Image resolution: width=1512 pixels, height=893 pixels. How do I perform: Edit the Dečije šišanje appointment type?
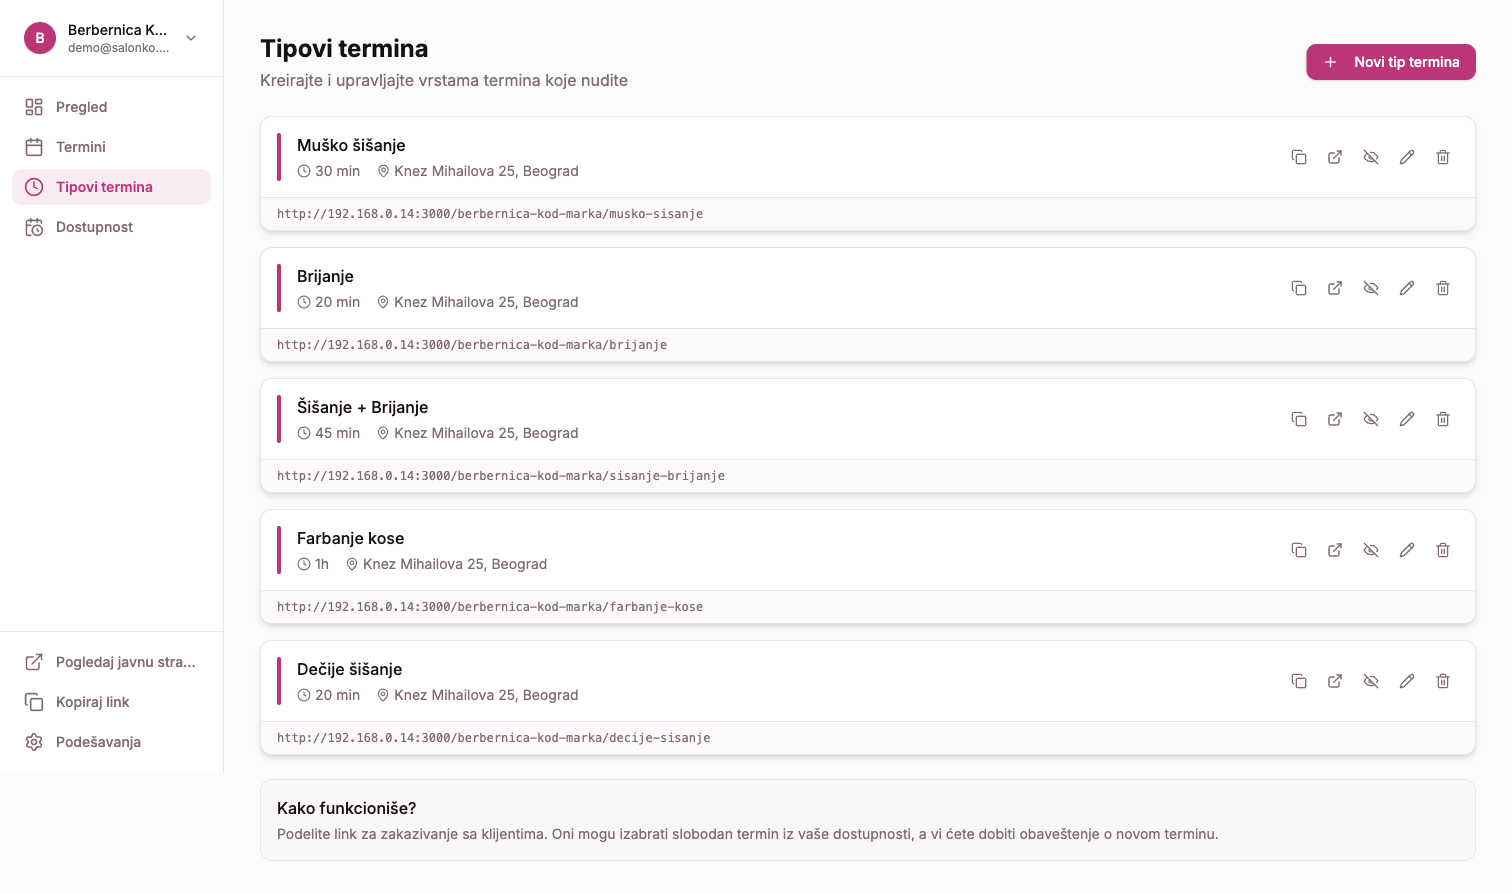[1407, 681]
